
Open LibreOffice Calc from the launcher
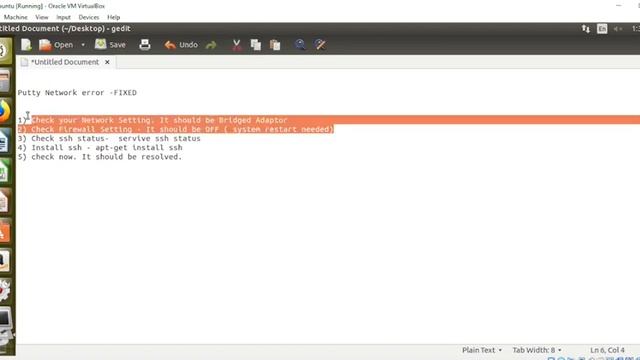pos(4,171)
